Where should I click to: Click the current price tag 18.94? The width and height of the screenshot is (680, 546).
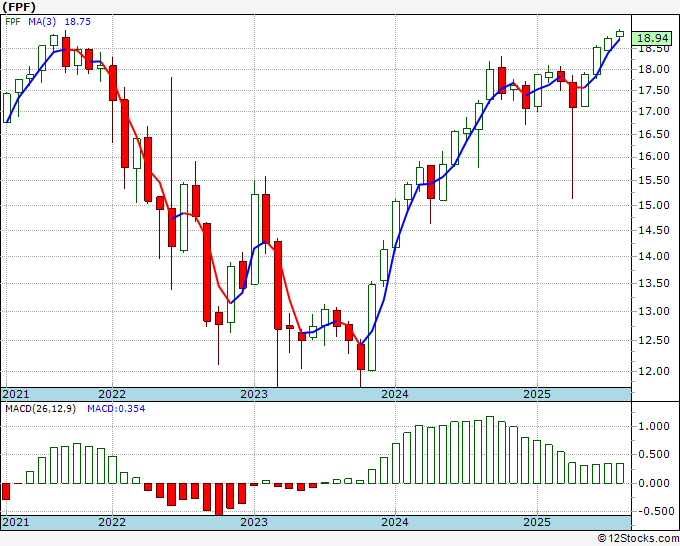tap(653, 38)
